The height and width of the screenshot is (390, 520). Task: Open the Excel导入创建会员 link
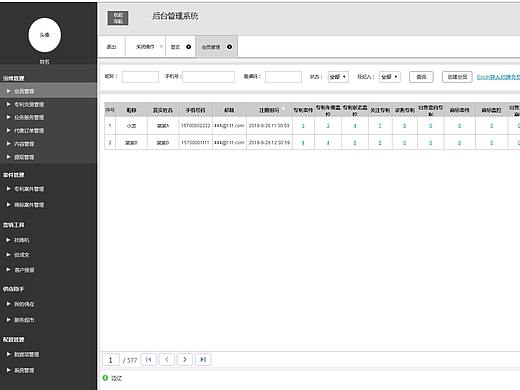498,77
